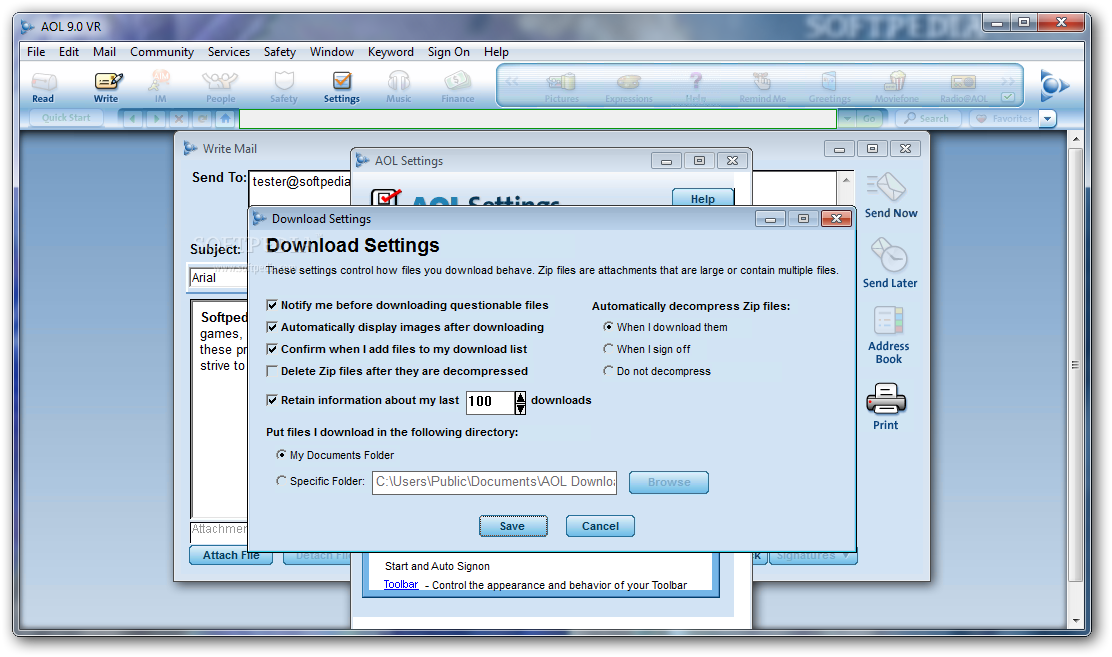Click the Greetings toolbar icon
Screen dimensions: 1112x657
click(x=829, y=87)
